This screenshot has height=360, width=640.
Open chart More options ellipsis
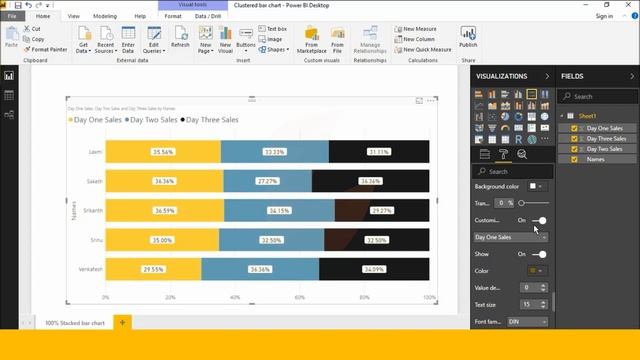click(x=431, y=100)
